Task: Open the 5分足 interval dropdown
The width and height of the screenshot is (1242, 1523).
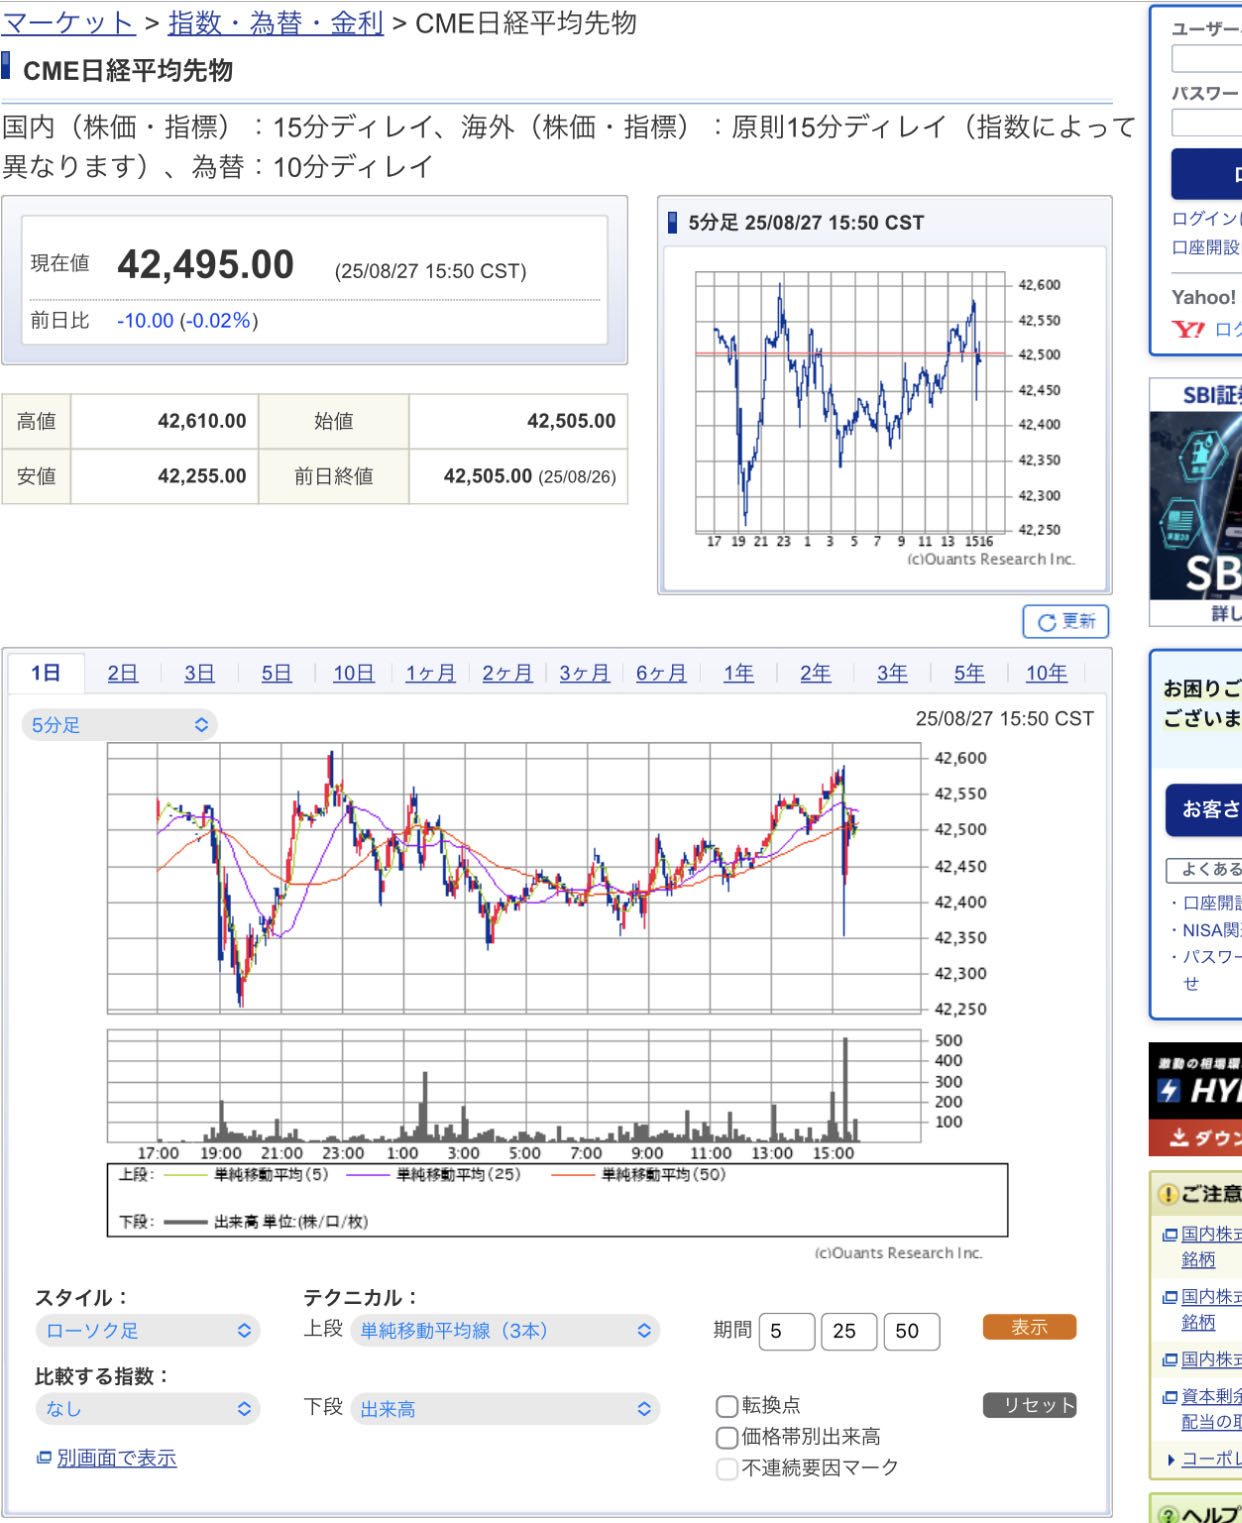Action: (119, 725)
